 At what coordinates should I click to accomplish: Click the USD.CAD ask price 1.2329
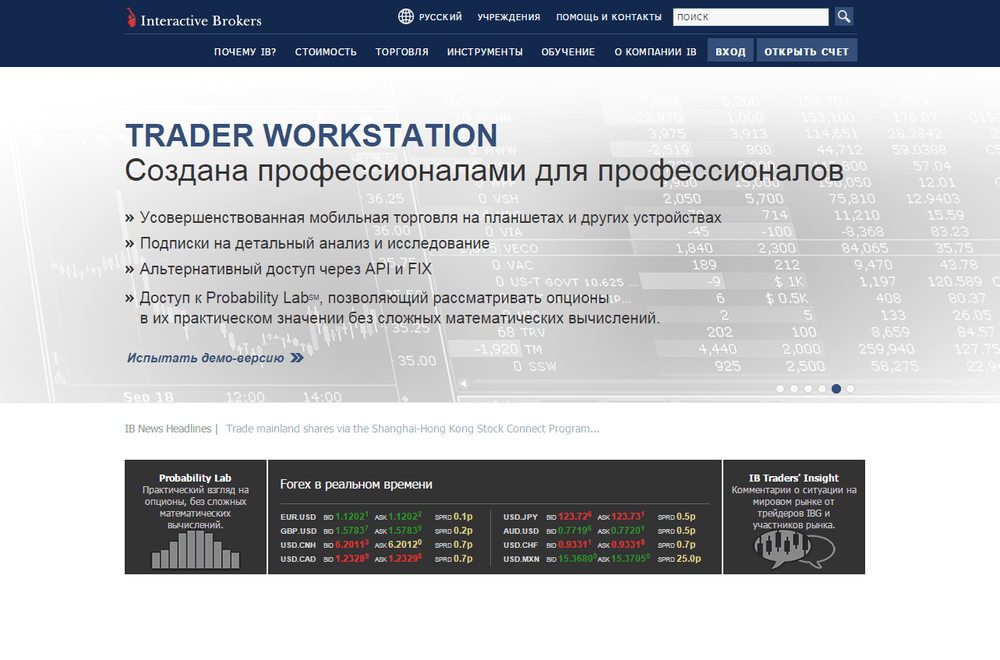405,559
